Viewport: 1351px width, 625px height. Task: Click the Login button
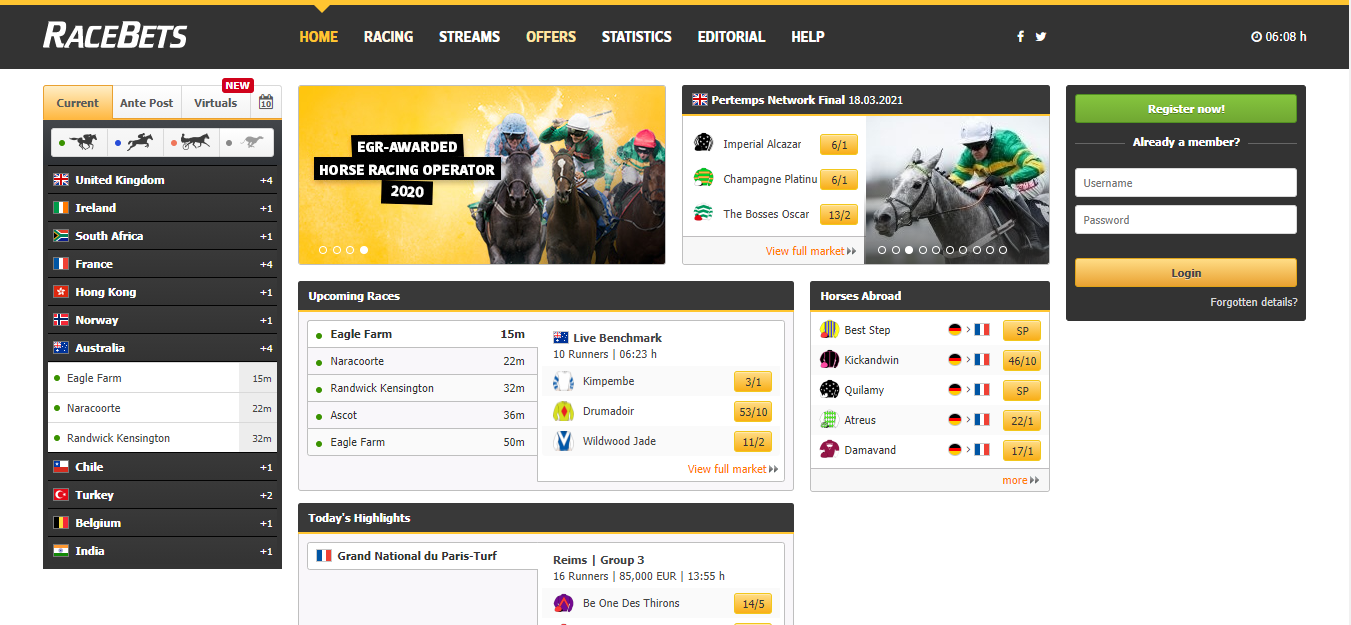(1186, 273)
